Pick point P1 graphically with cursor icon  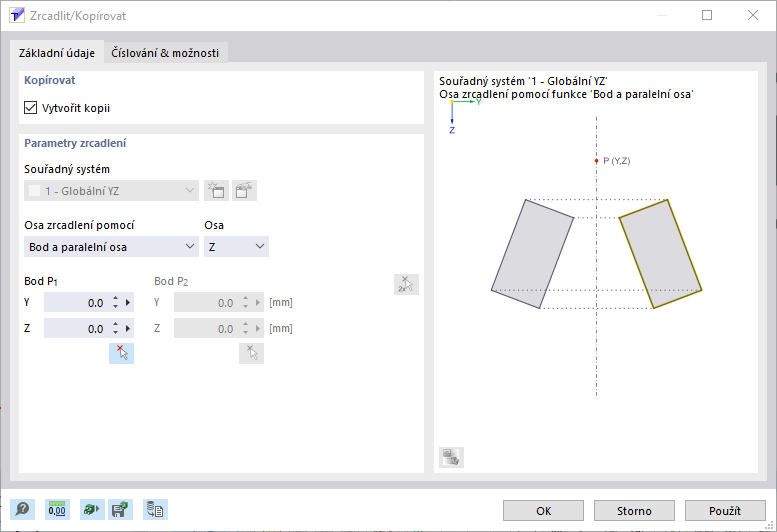tap(121, 352)
